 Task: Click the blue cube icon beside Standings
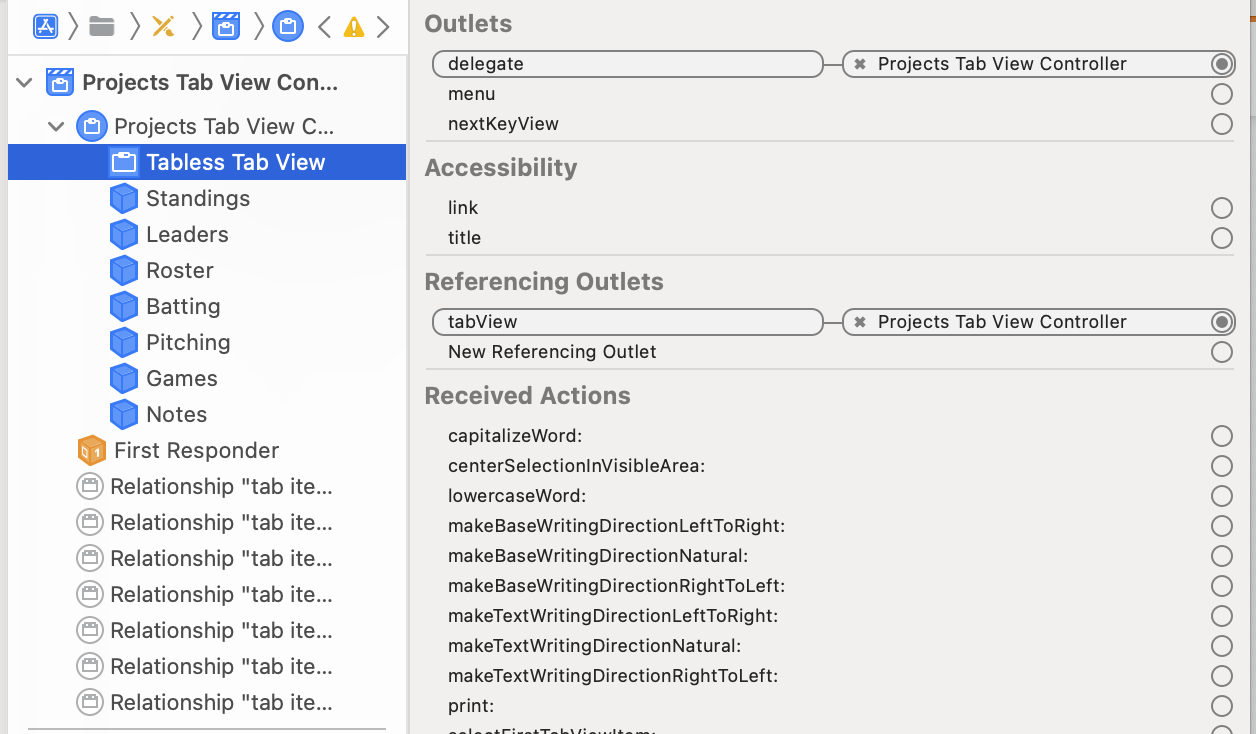click(x=123, y=198)
